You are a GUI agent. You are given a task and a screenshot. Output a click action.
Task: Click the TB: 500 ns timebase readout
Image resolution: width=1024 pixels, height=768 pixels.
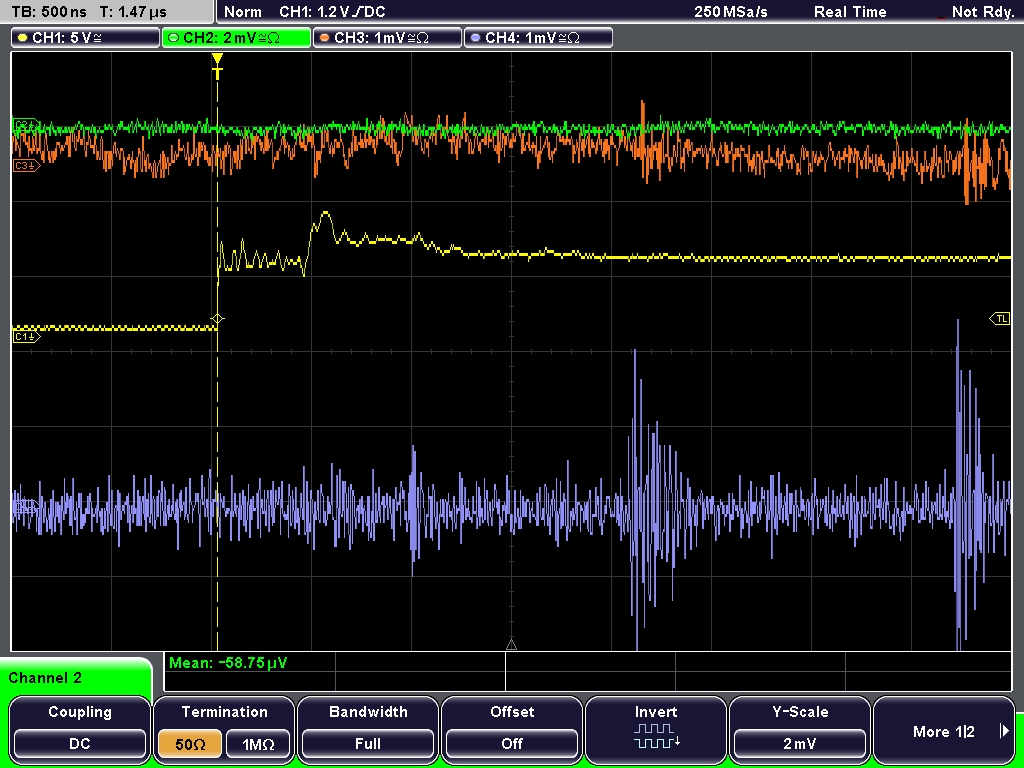coord(49,12)
